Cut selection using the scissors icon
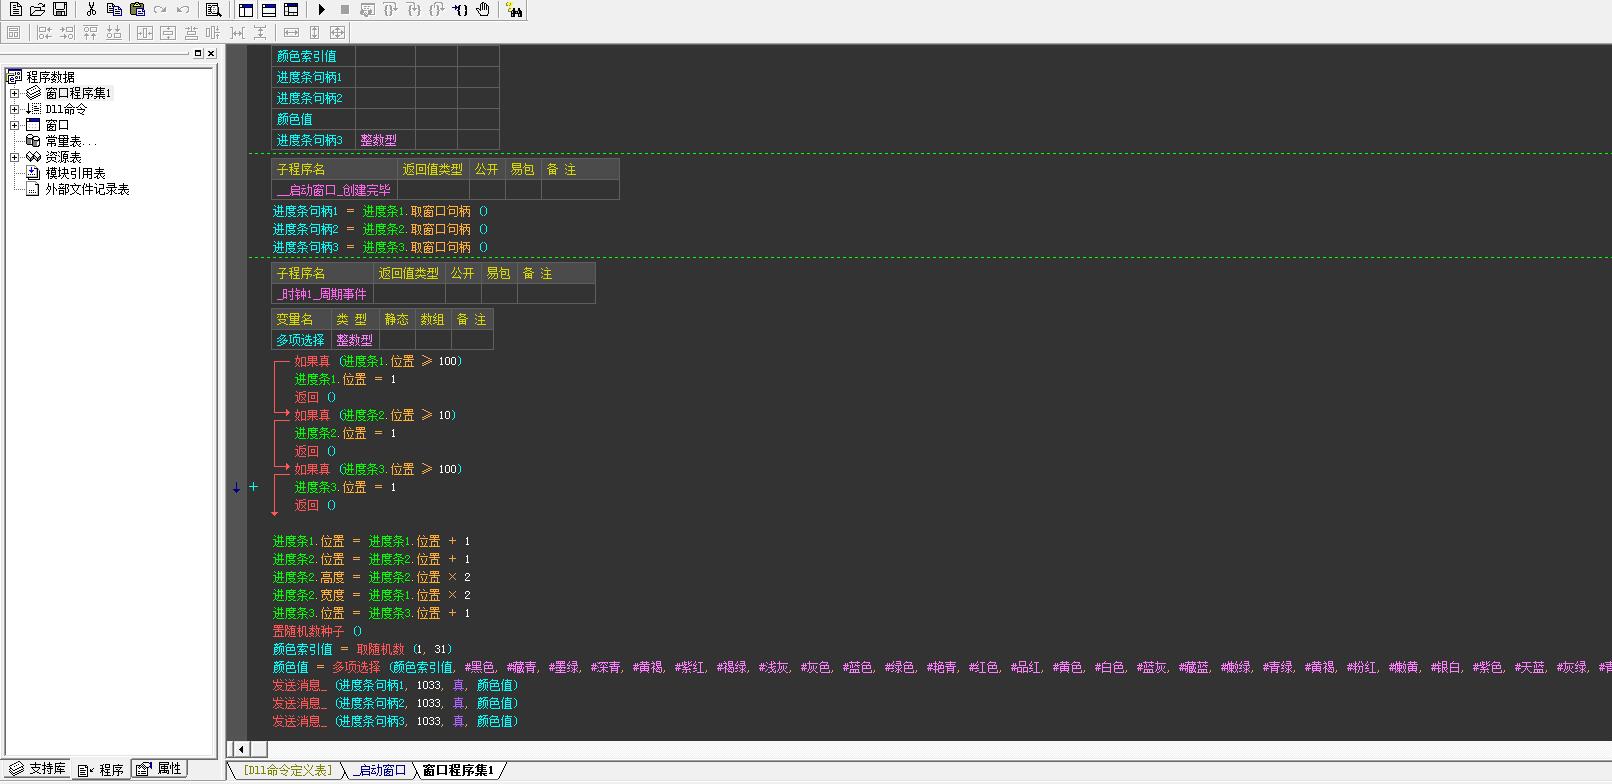1612x784 pixels. [91, 10]
